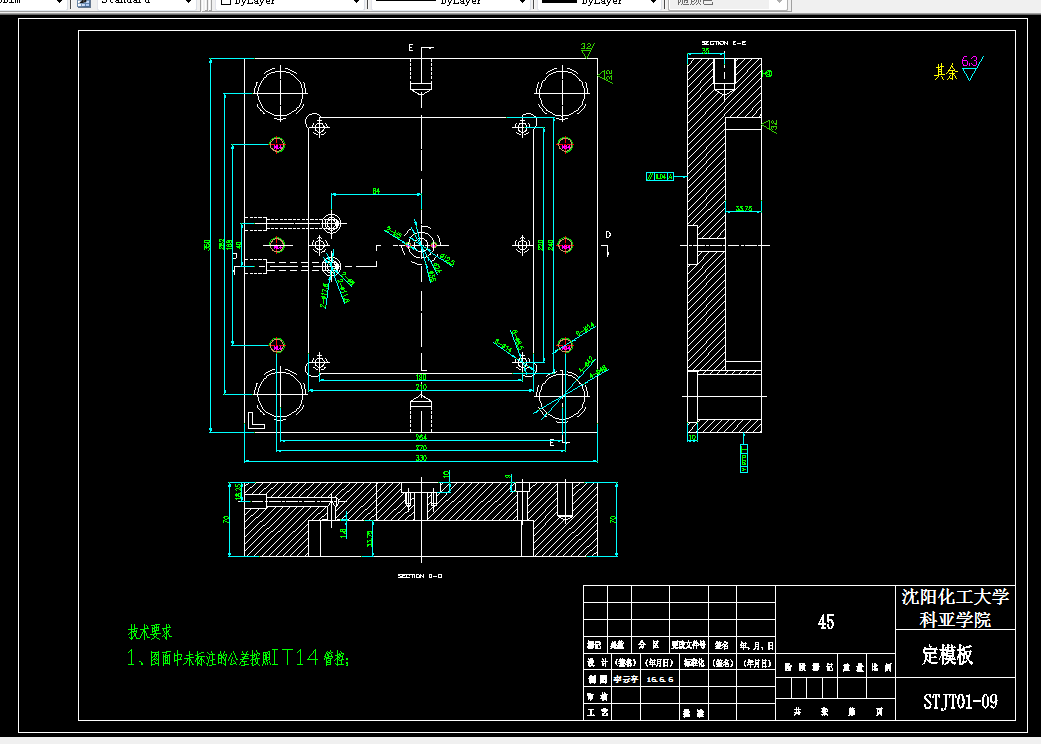Select the 科亚学院 title text
The height and width of the screenshot is (744, 1041).
coord(955,620)
